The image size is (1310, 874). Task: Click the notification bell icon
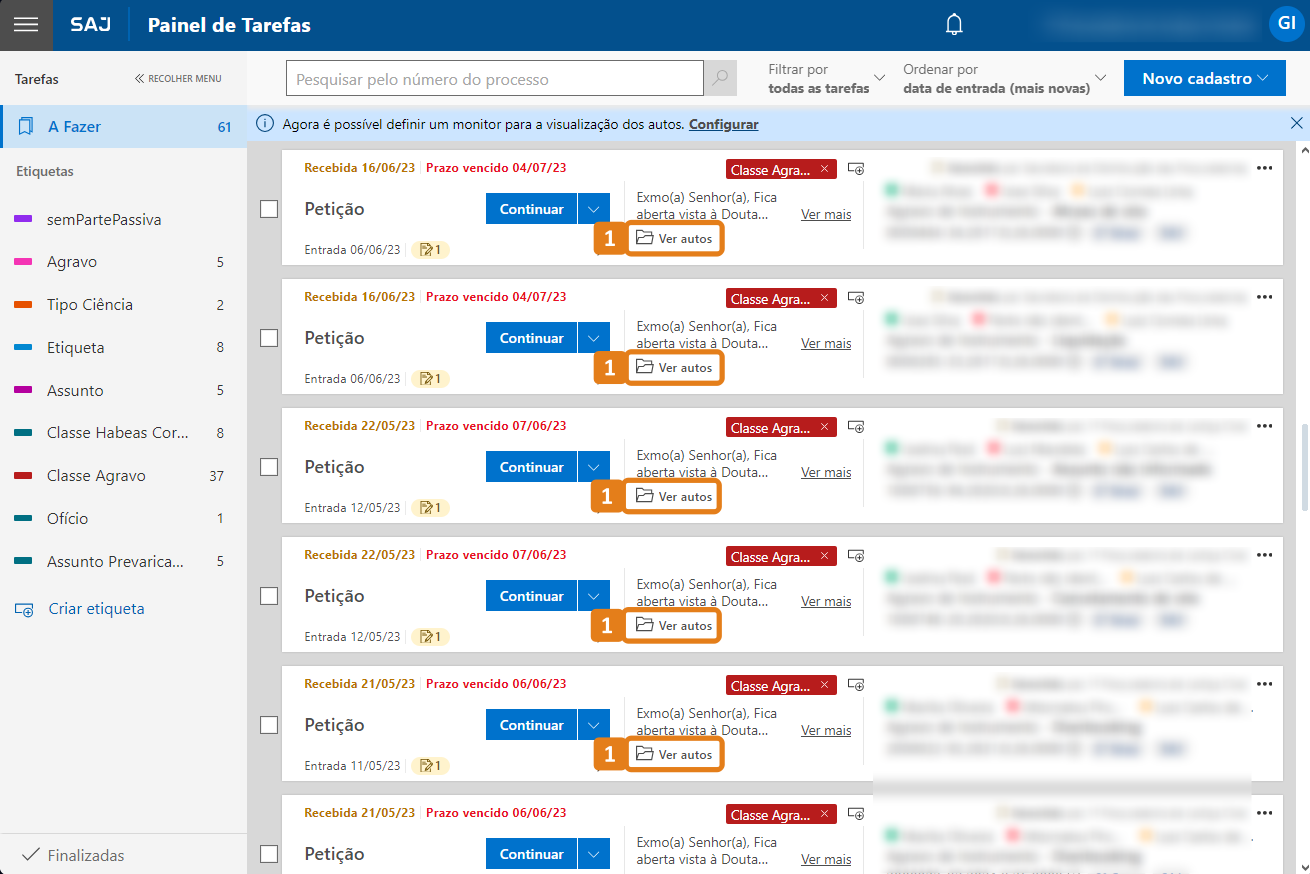955,25
